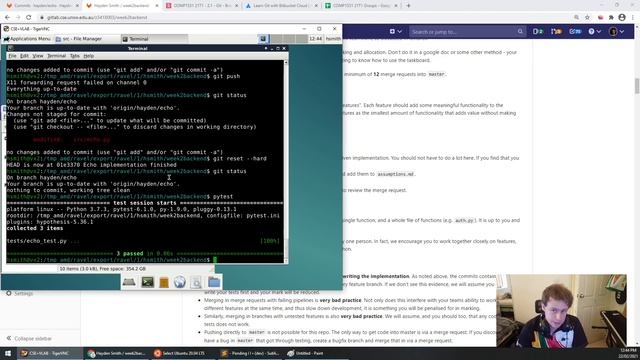Image resolution: width=640 pixels, height=360 pixels.
Task: Click '3 passed' pytest result text
Action: tap(130, 253)
